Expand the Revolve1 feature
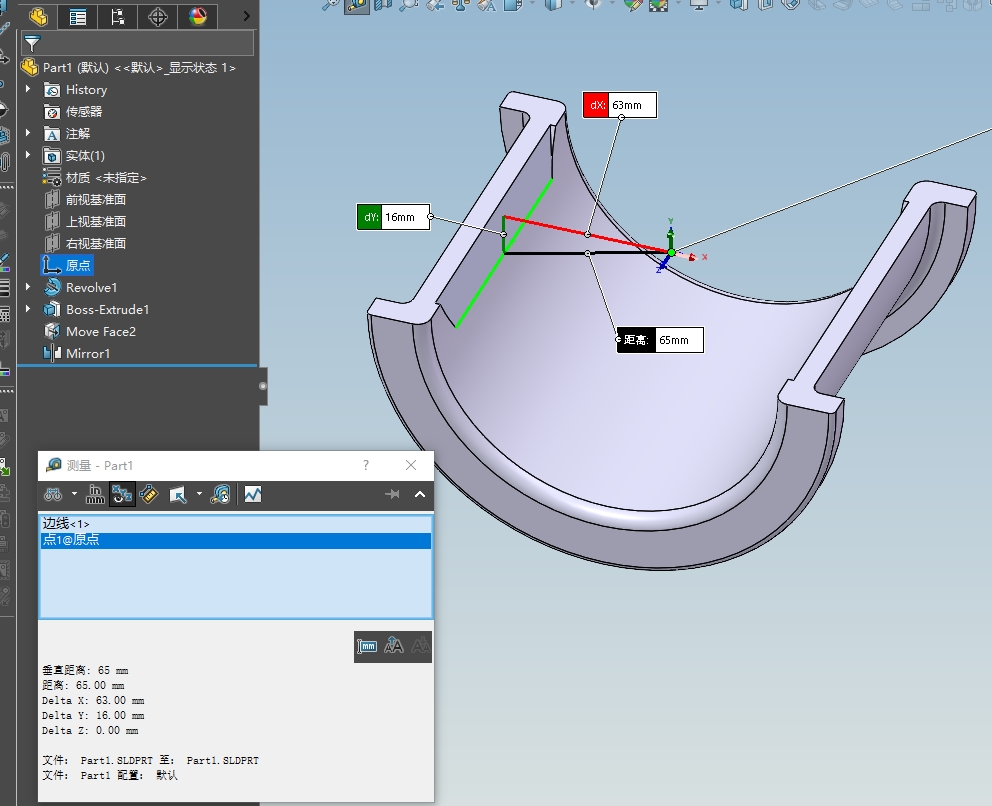 coord(28,287)
